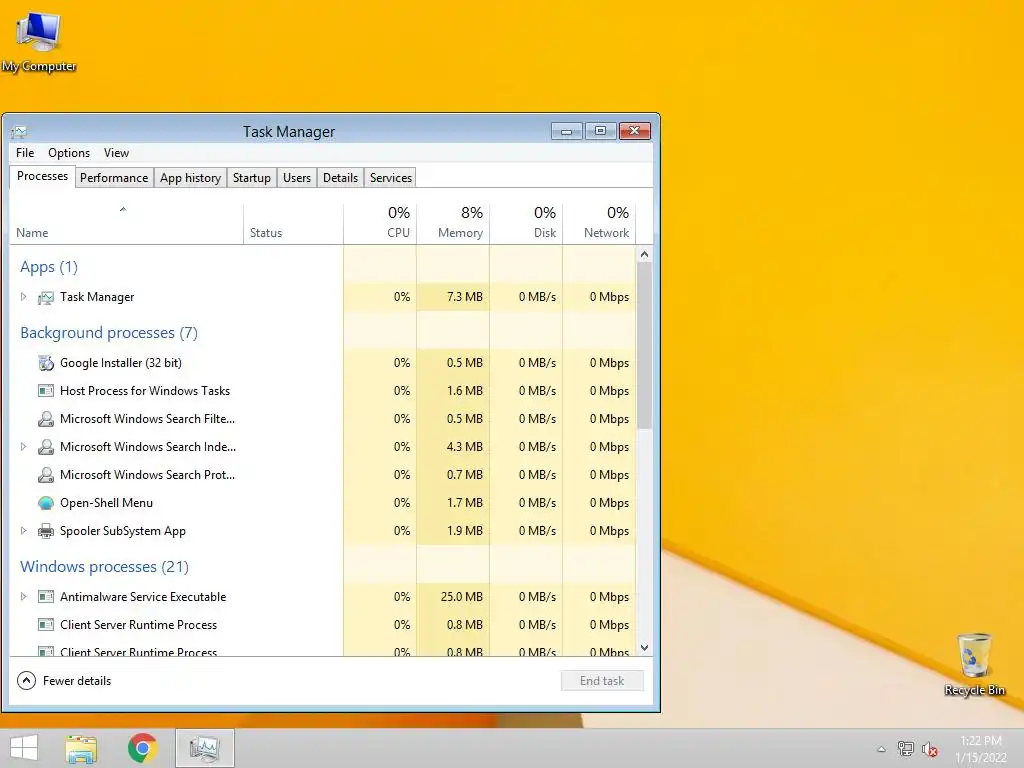Collapse view with Fewer details
The width and height of the screenshot is (1024, 768).
pos(64,681)
